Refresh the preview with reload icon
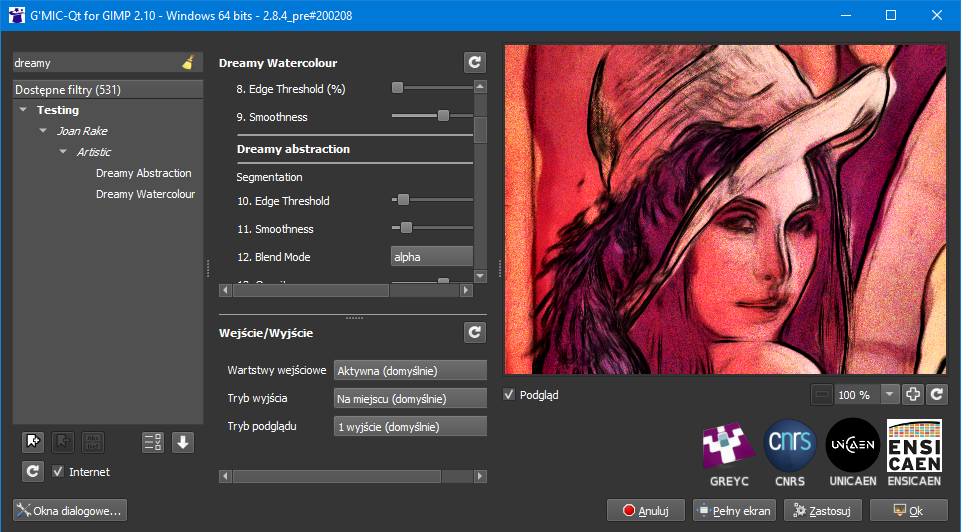The height and width of the screenshot is (532, 961). (x=937, y=395)
